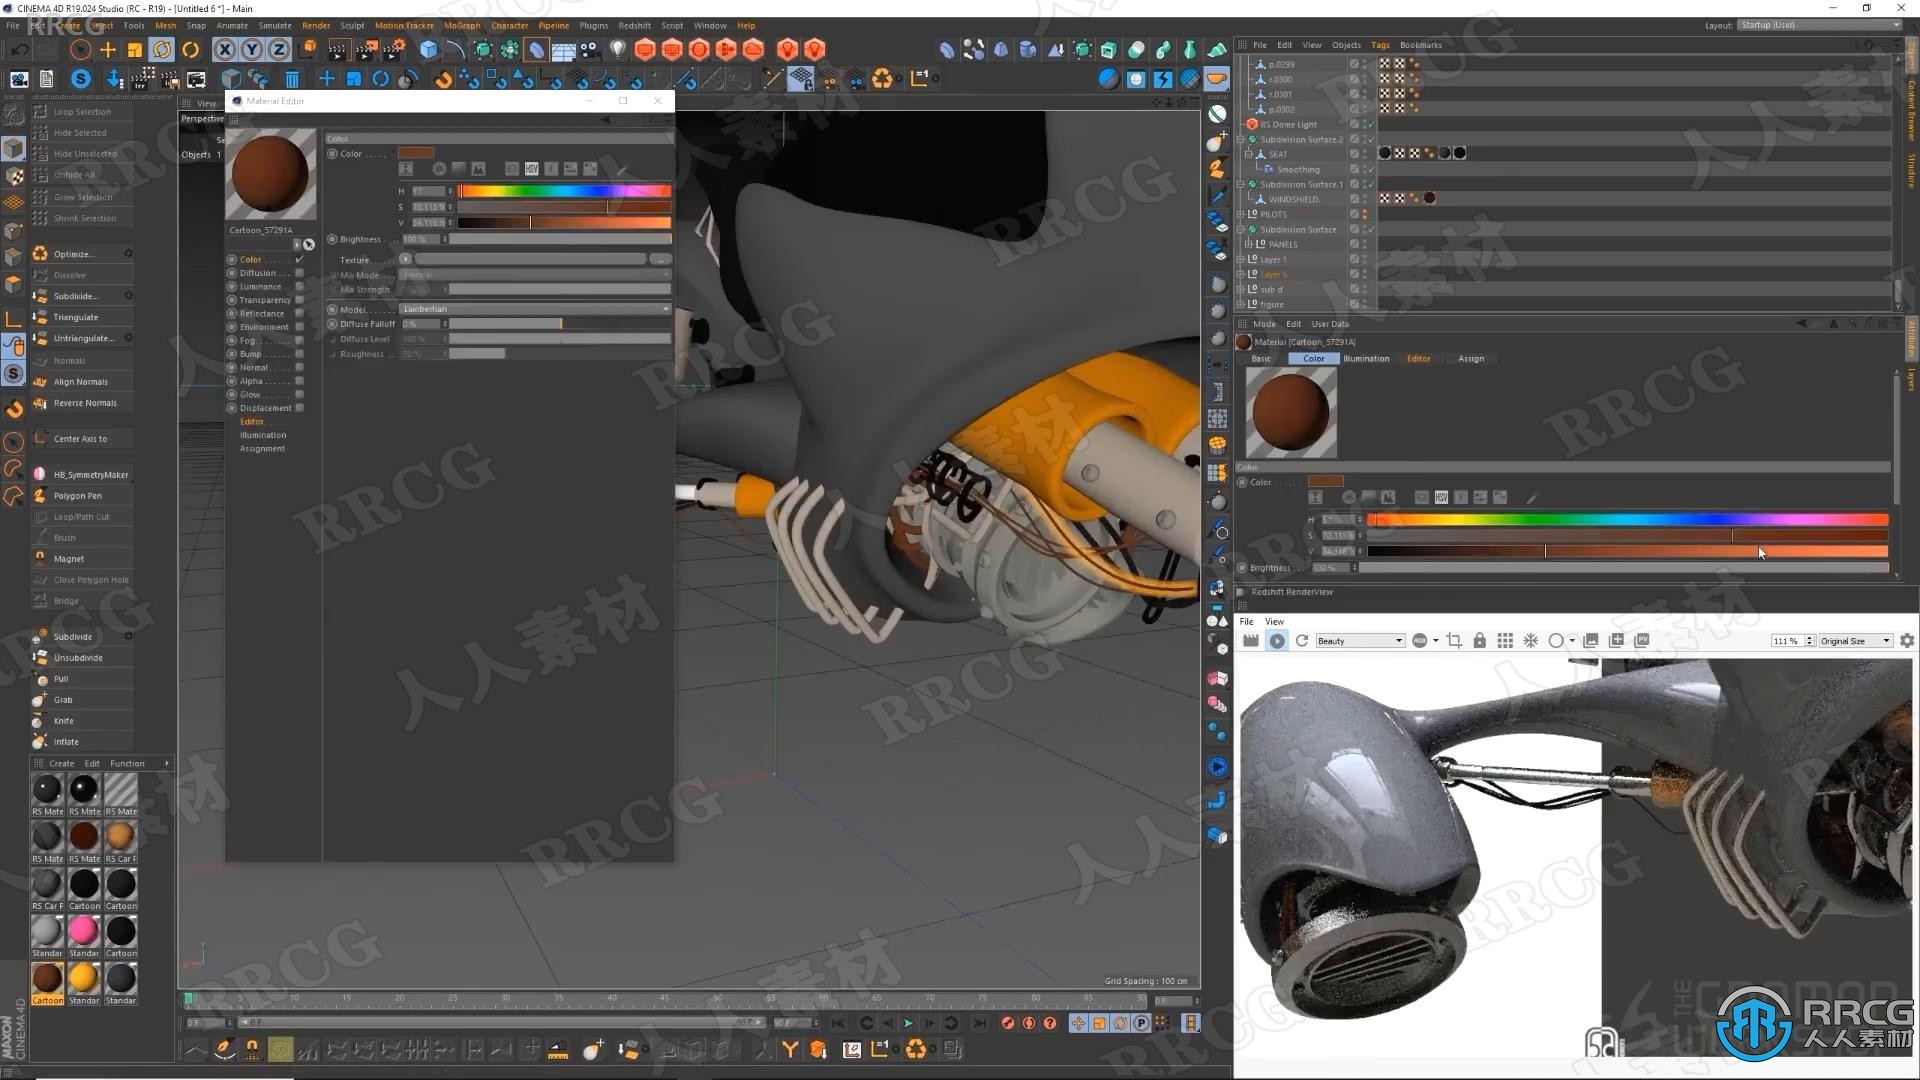
Task: Open the Redshift menu in the menu bar
Action: pos(634,25)
